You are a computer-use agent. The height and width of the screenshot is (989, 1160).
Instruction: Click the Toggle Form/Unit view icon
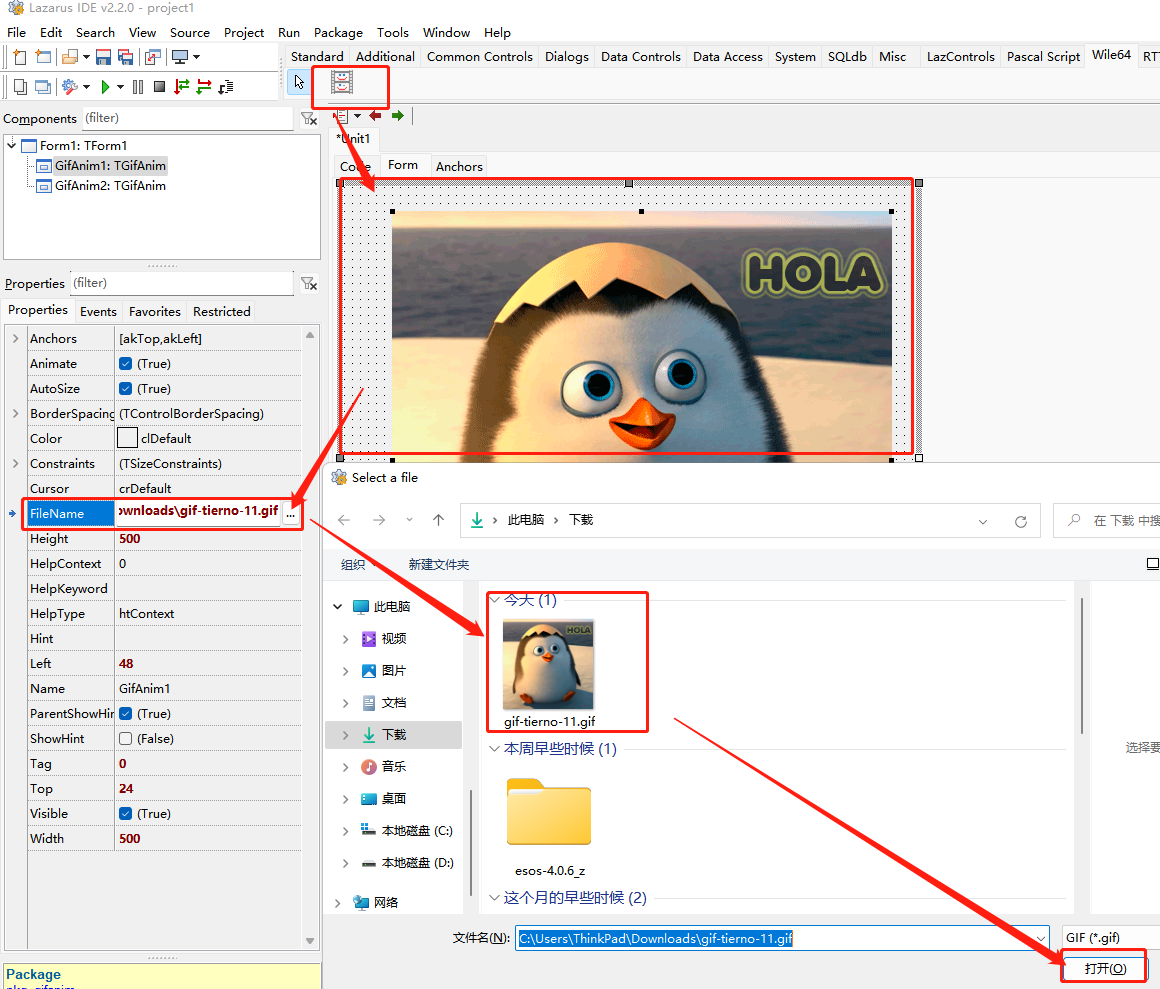(x=153, y=57)
